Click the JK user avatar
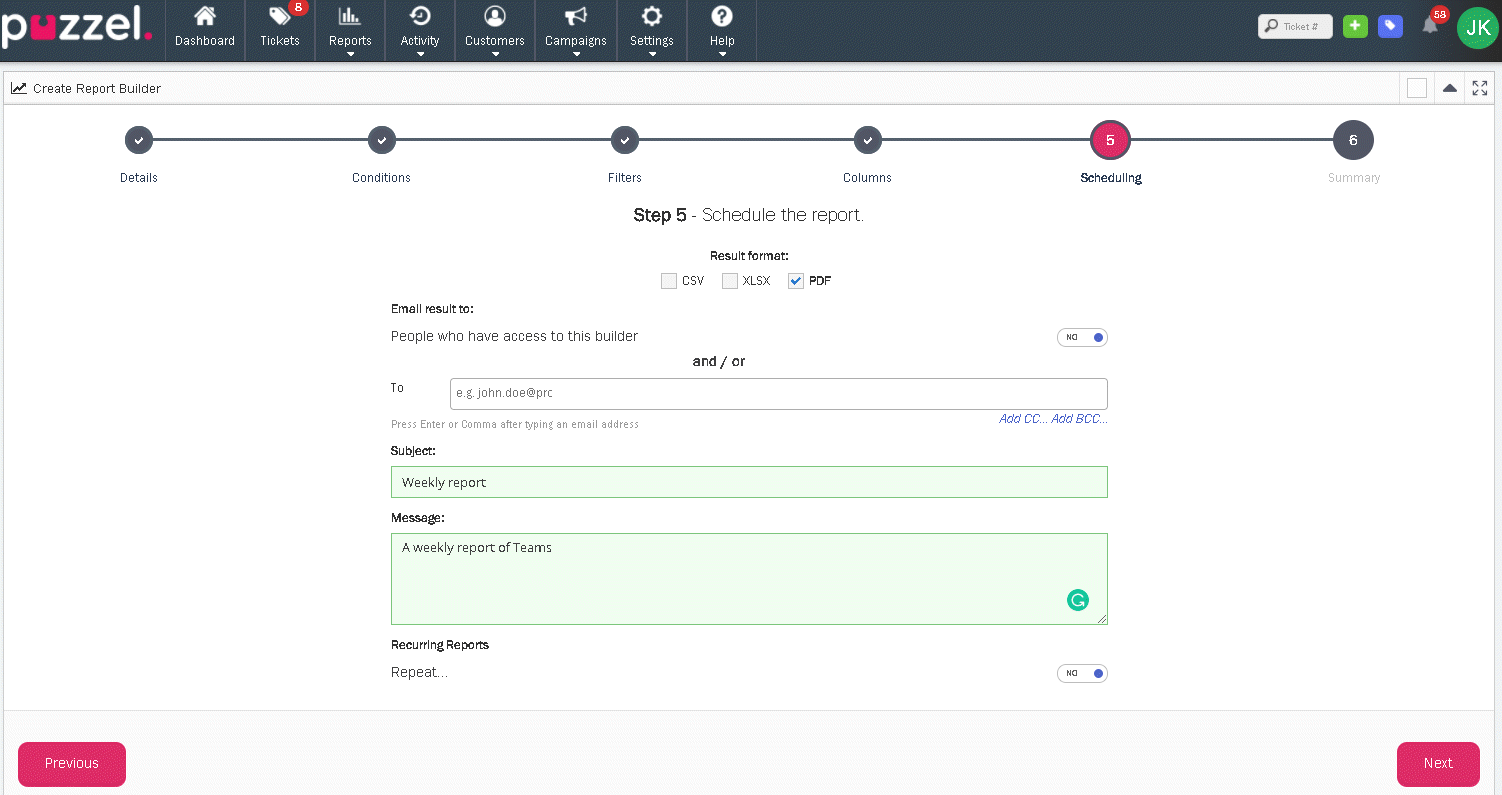 click(1477, 29)
